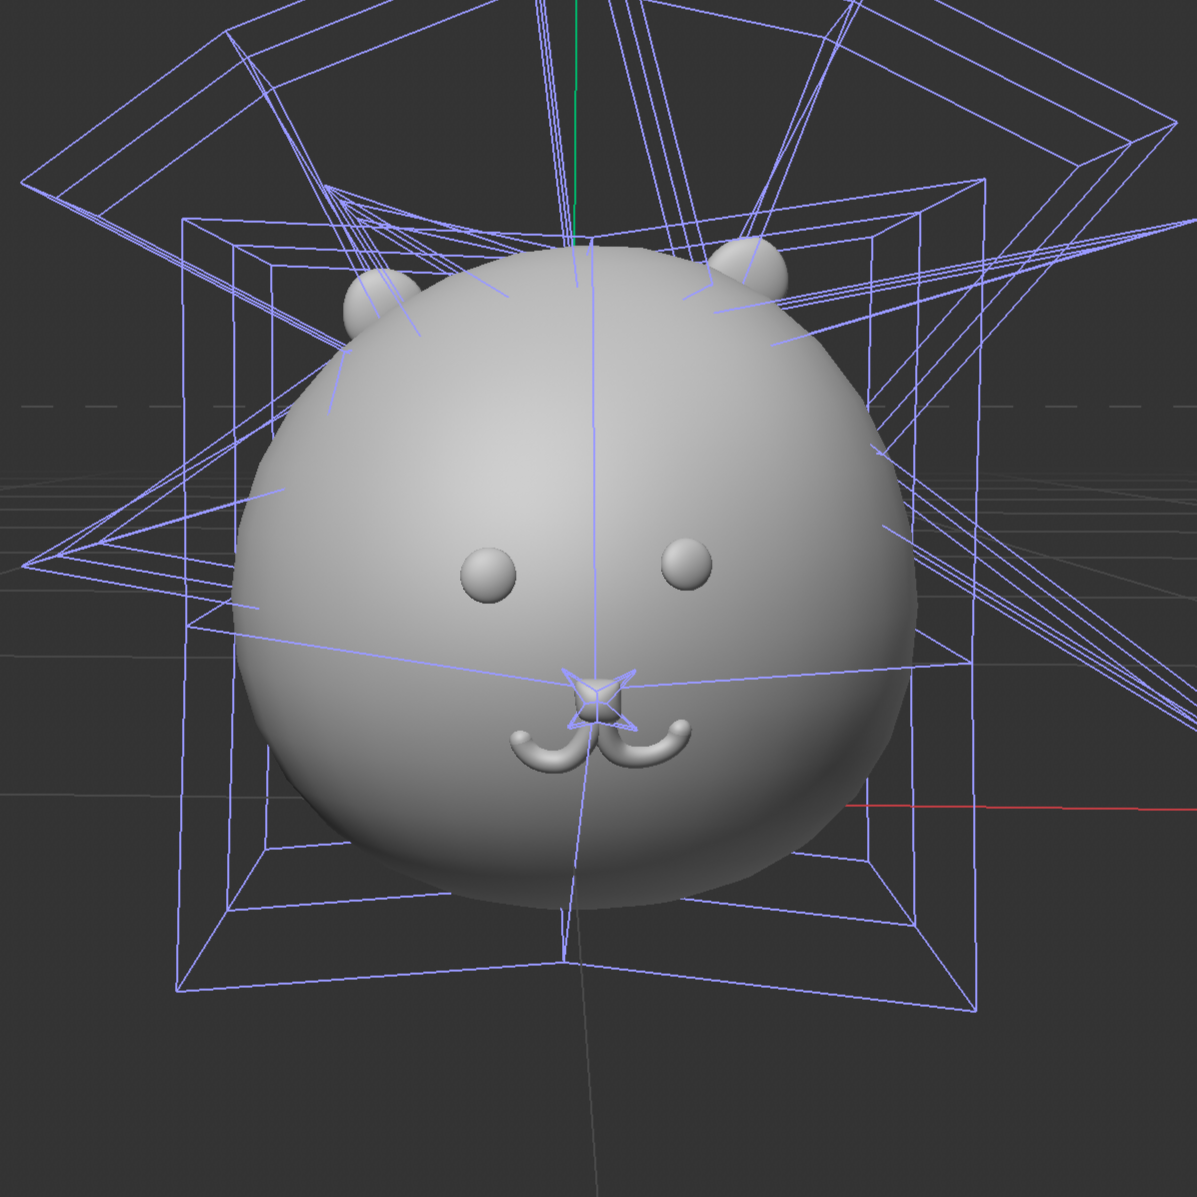The height and width of the screenshot is (1197, 1197).
Task: Select the curved mouth tube shape
Action: pyautogui.click(x=600, y=745)
